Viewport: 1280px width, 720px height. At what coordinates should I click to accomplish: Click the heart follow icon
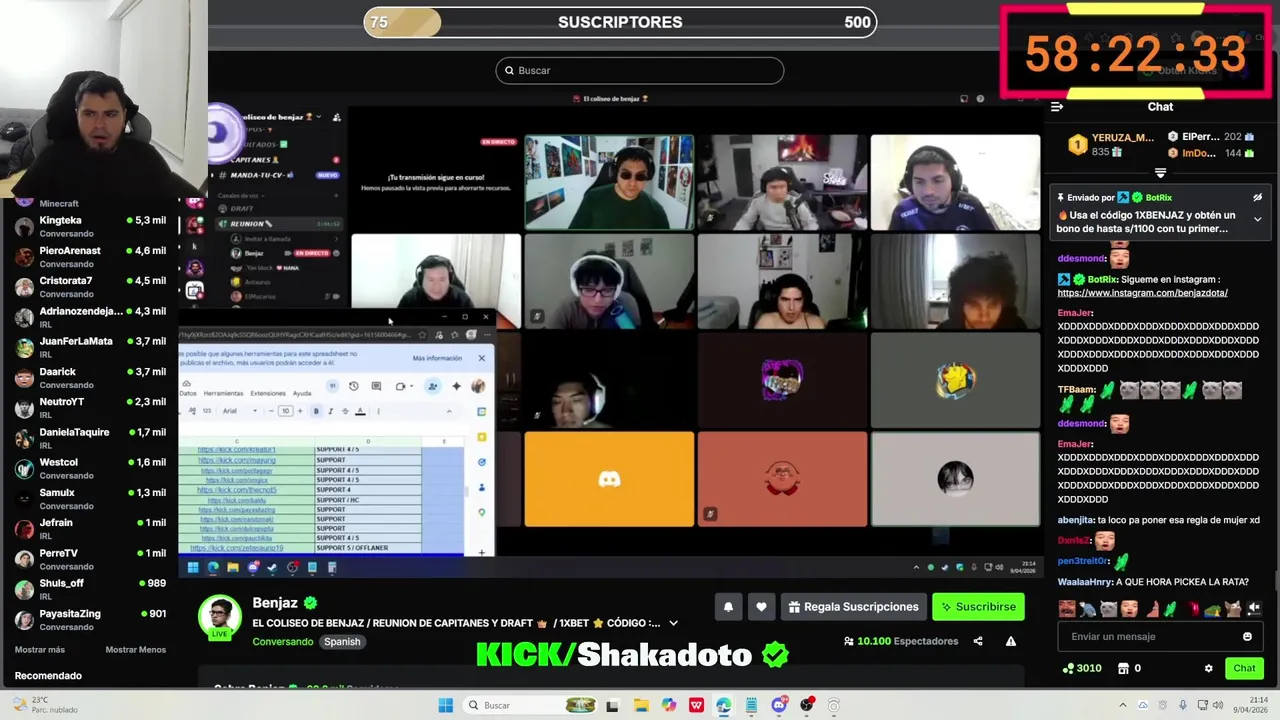click(x=761, y=607)
